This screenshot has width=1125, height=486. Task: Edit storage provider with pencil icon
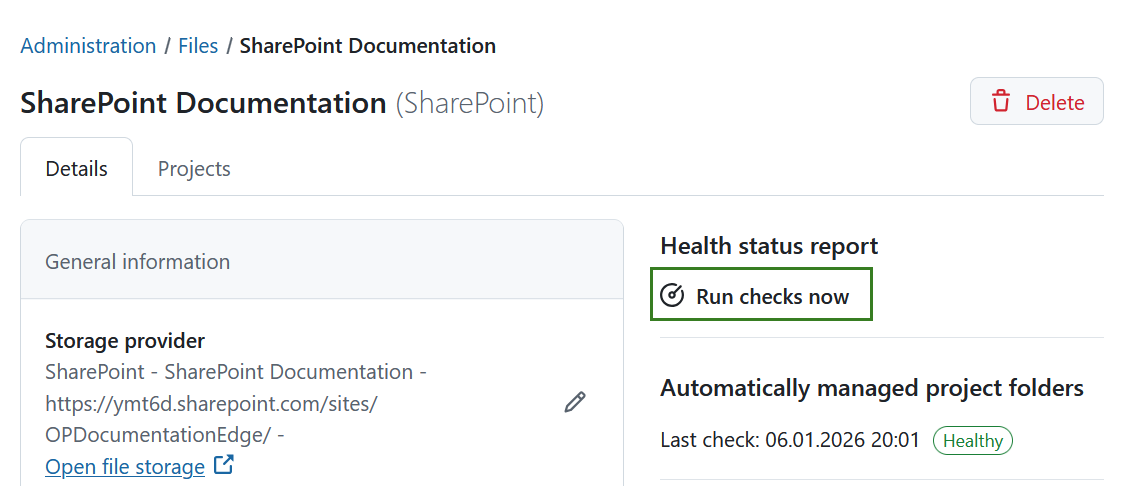(x=575, y=403)
